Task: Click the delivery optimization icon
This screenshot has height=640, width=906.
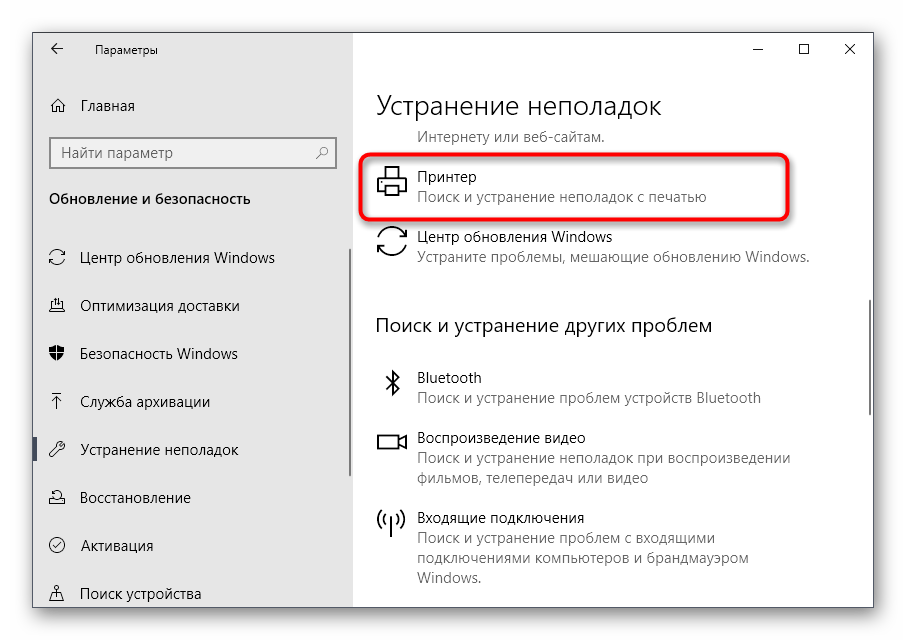Action: [x=58, y=306]
